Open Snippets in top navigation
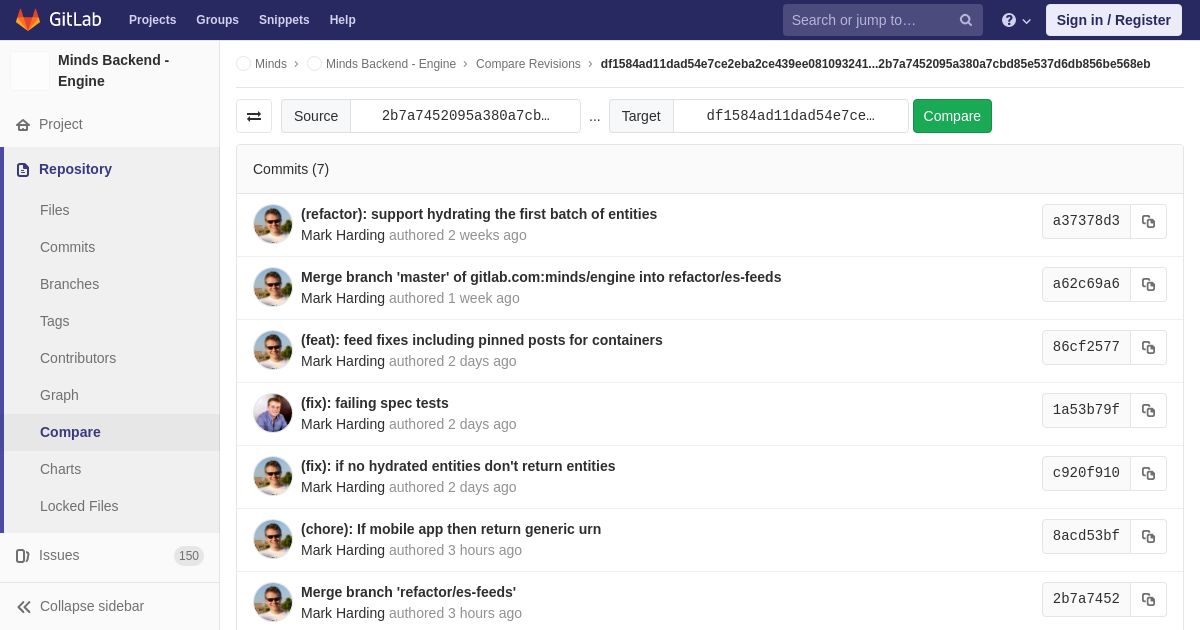The width and height of the screenshot is (1200, 630). (x=284, y=20)
